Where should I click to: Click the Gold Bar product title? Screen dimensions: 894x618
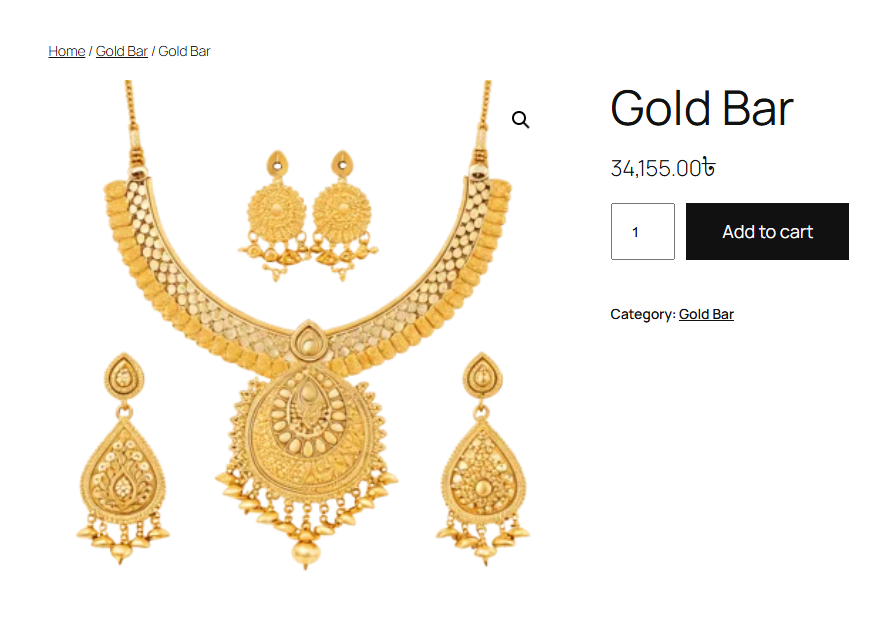[701, 108]
